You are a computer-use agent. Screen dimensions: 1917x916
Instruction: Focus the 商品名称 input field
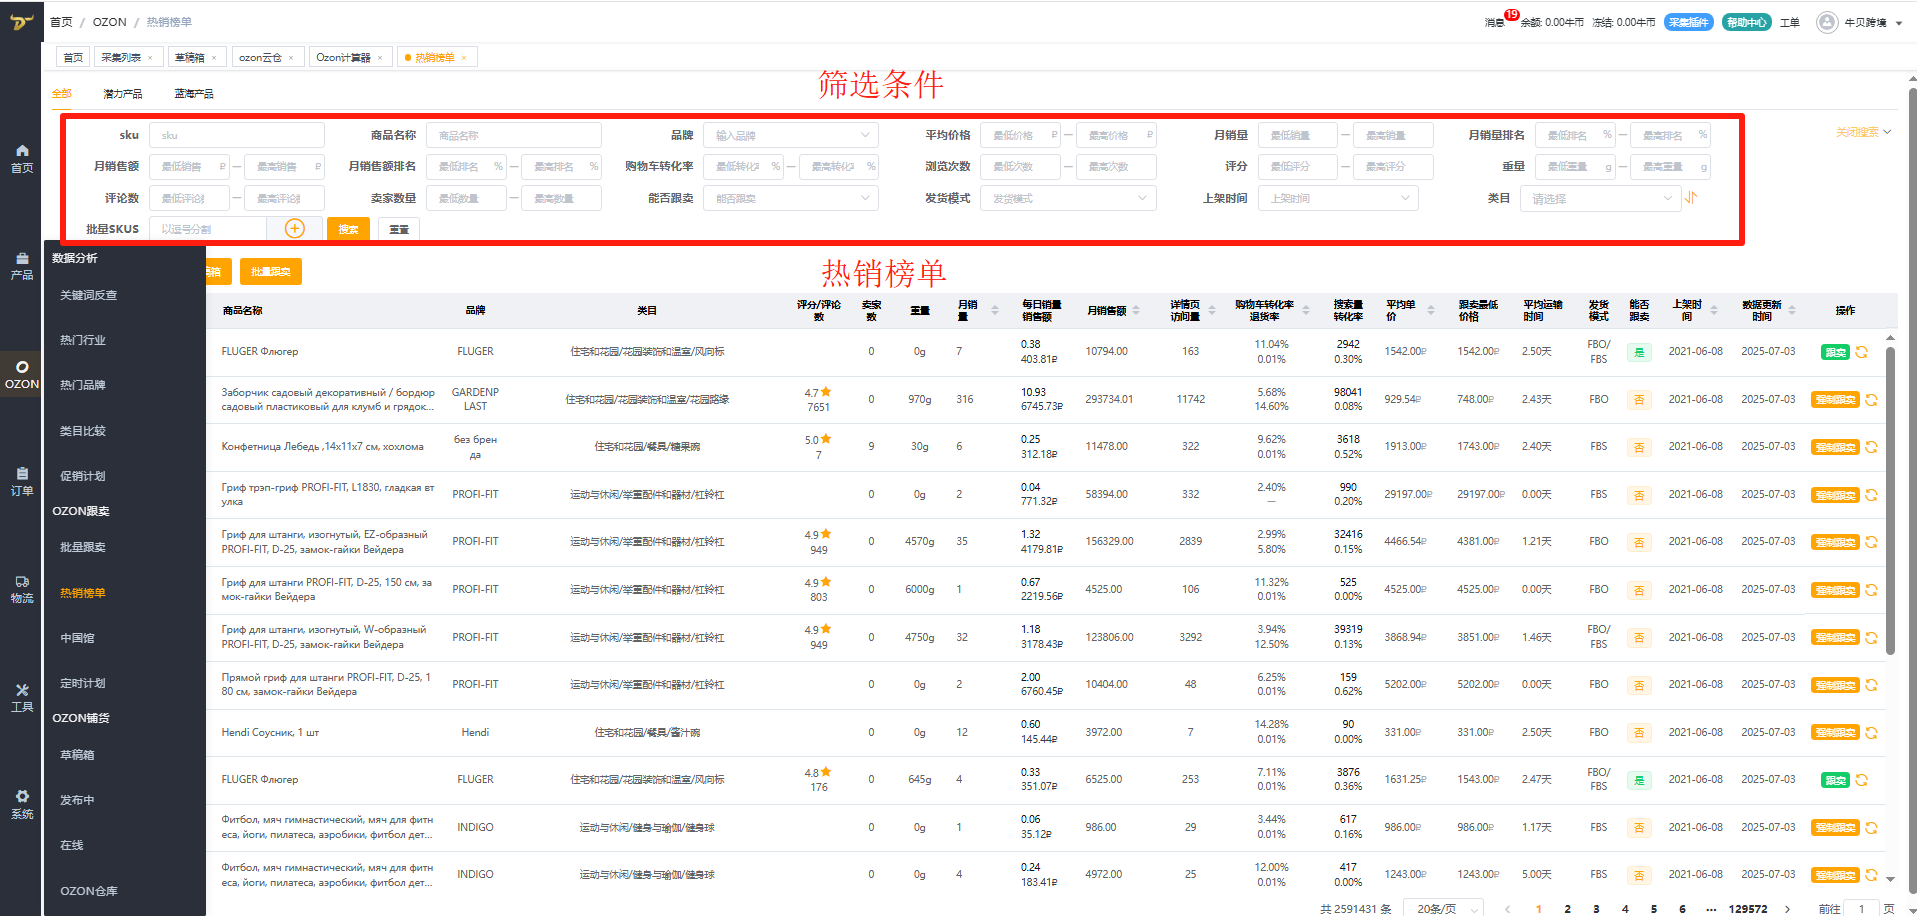(x=514, y=135)
